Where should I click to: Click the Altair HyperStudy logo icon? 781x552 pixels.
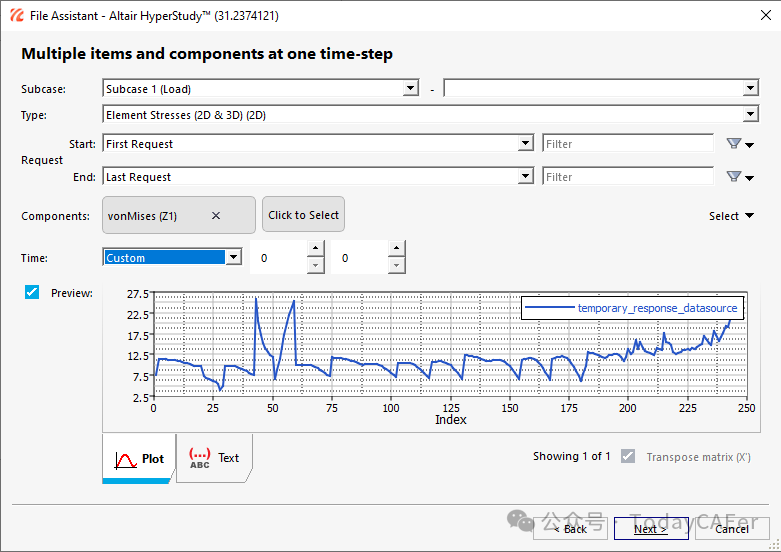pyautogui.click(x=16, y=15)
